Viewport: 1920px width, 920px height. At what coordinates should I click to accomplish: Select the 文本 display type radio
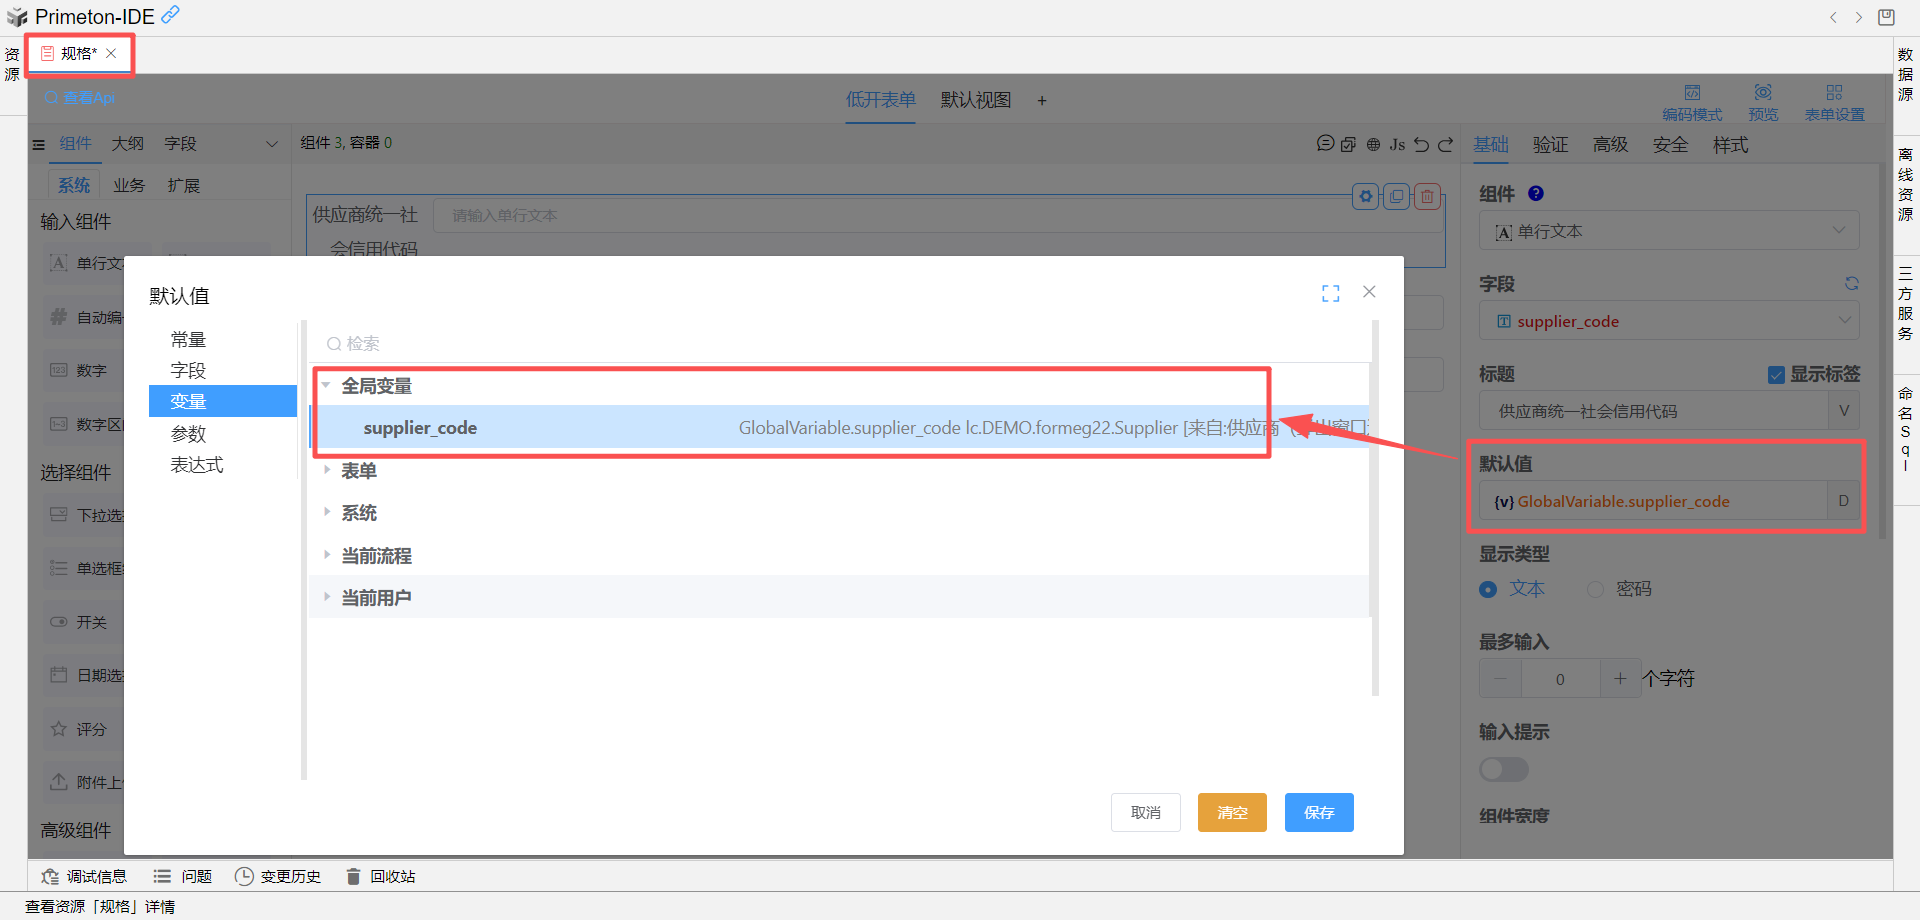pyautogui.click(x=1488, y=589)
